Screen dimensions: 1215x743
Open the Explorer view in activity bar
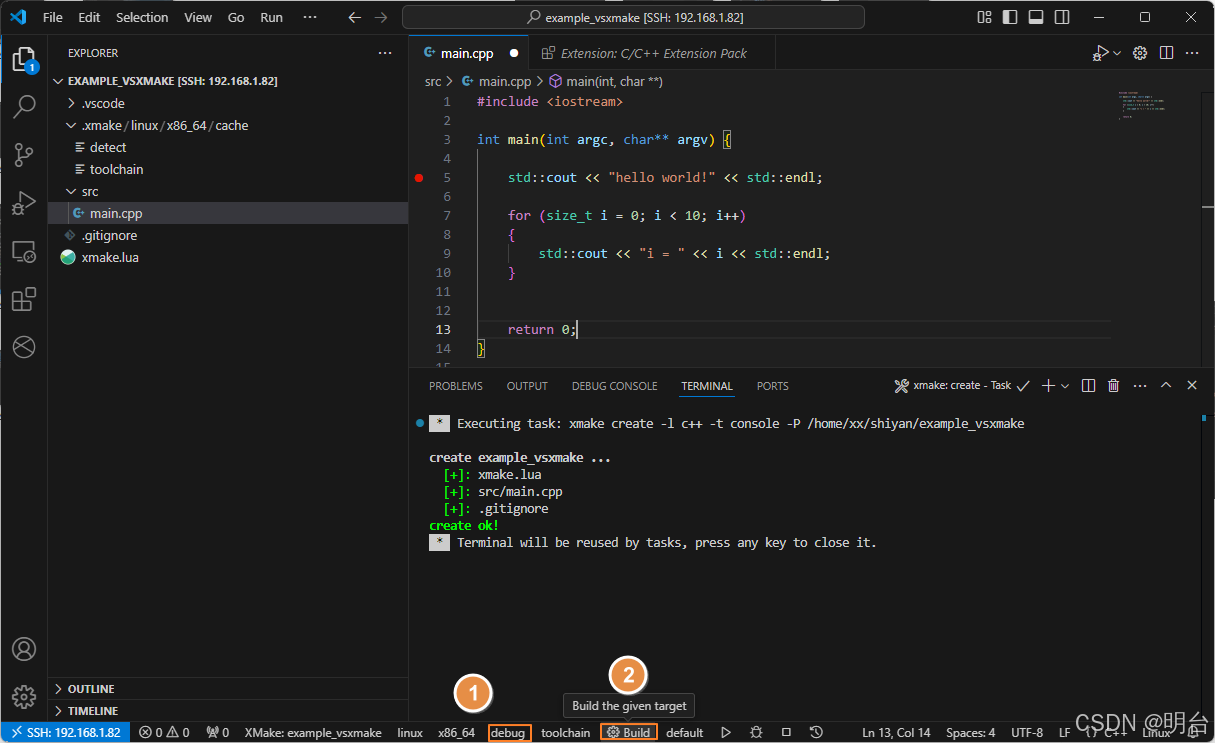[24, 60]
